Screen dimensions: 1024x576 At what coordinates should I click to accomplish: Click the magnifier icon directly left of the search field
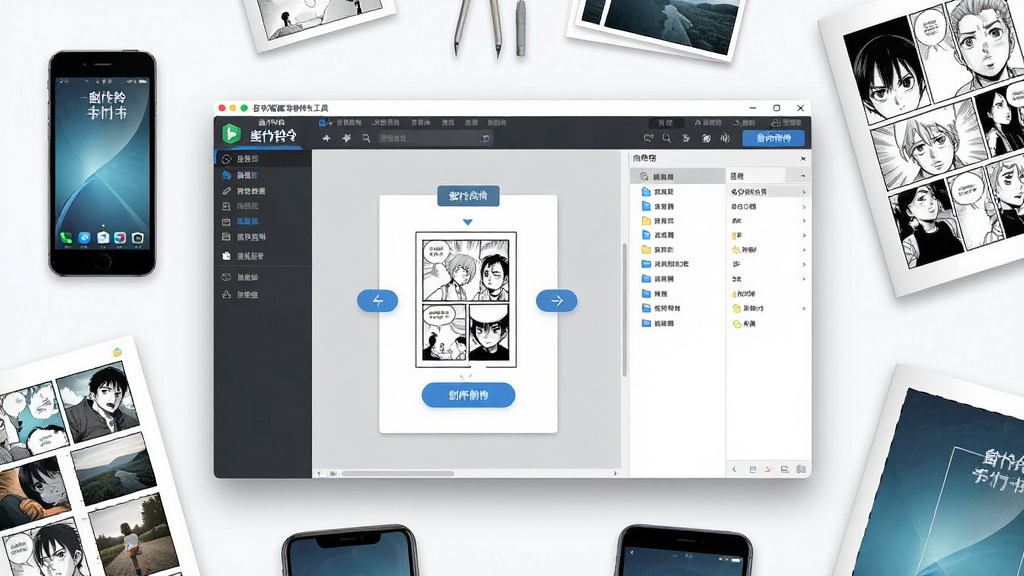(x=366, y=138)
